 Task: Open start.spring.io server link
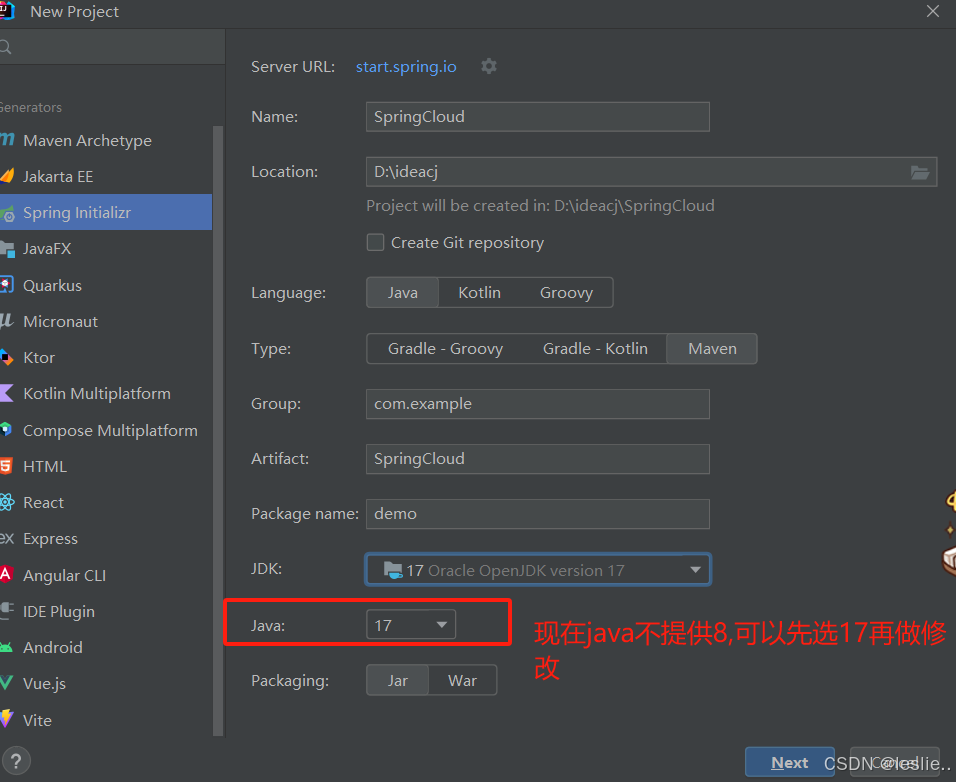[406, 66]
